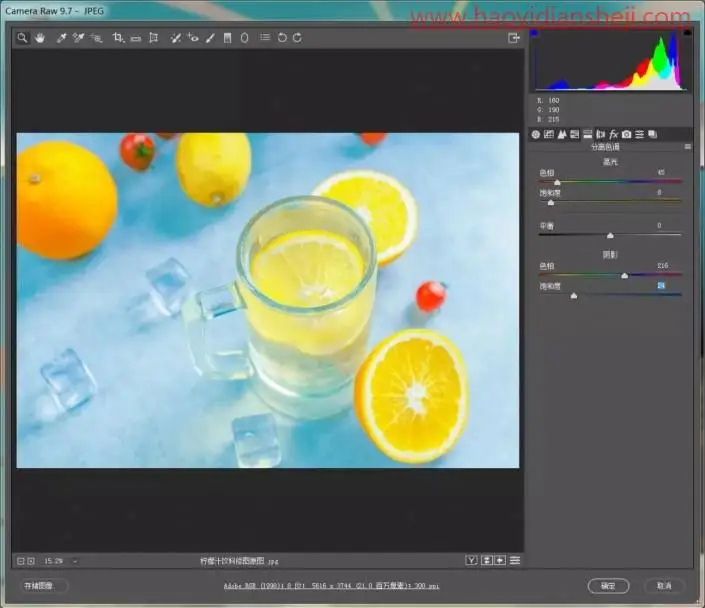This screenshot has width=705, height=608.
Task: Edit the Shadows Hue value 216
Action: tap(662, 266)
